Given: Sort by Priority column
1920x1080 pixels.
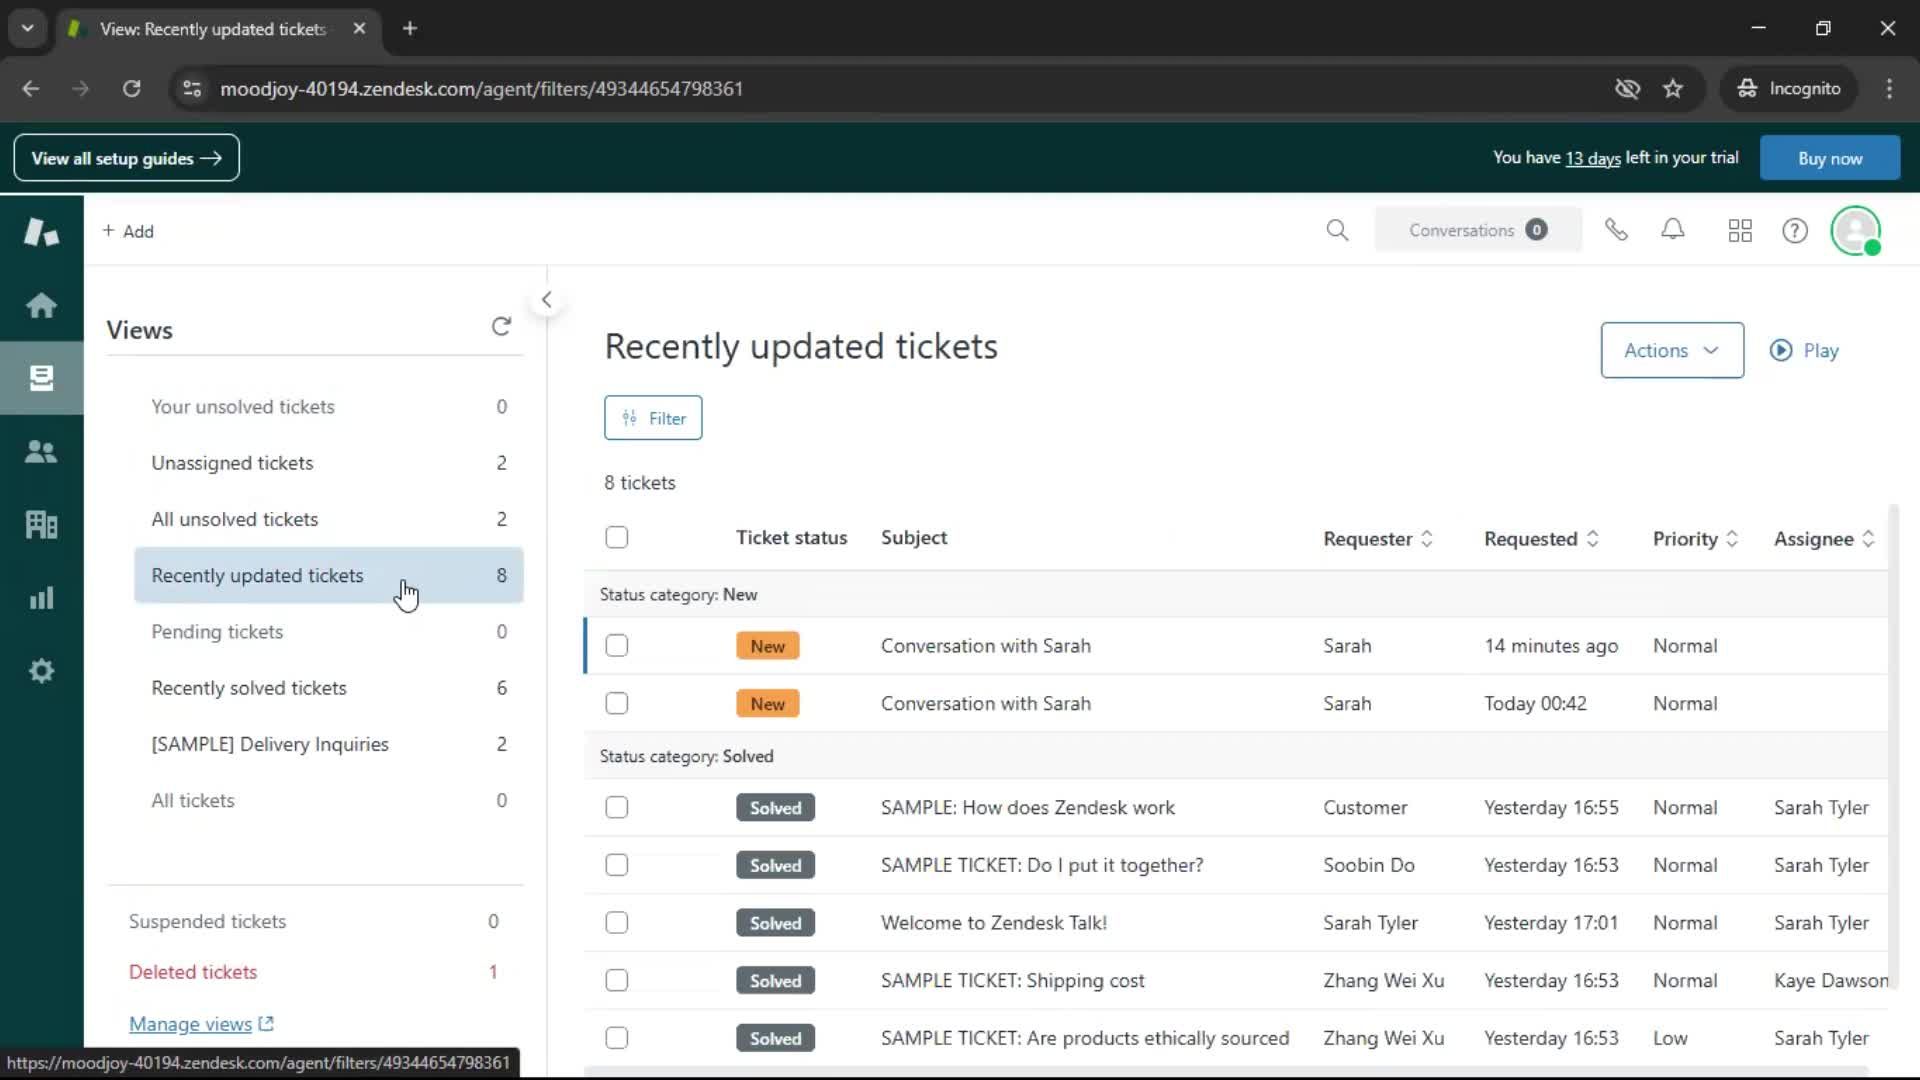Looking at the screenshot, I should point(1695,538).
